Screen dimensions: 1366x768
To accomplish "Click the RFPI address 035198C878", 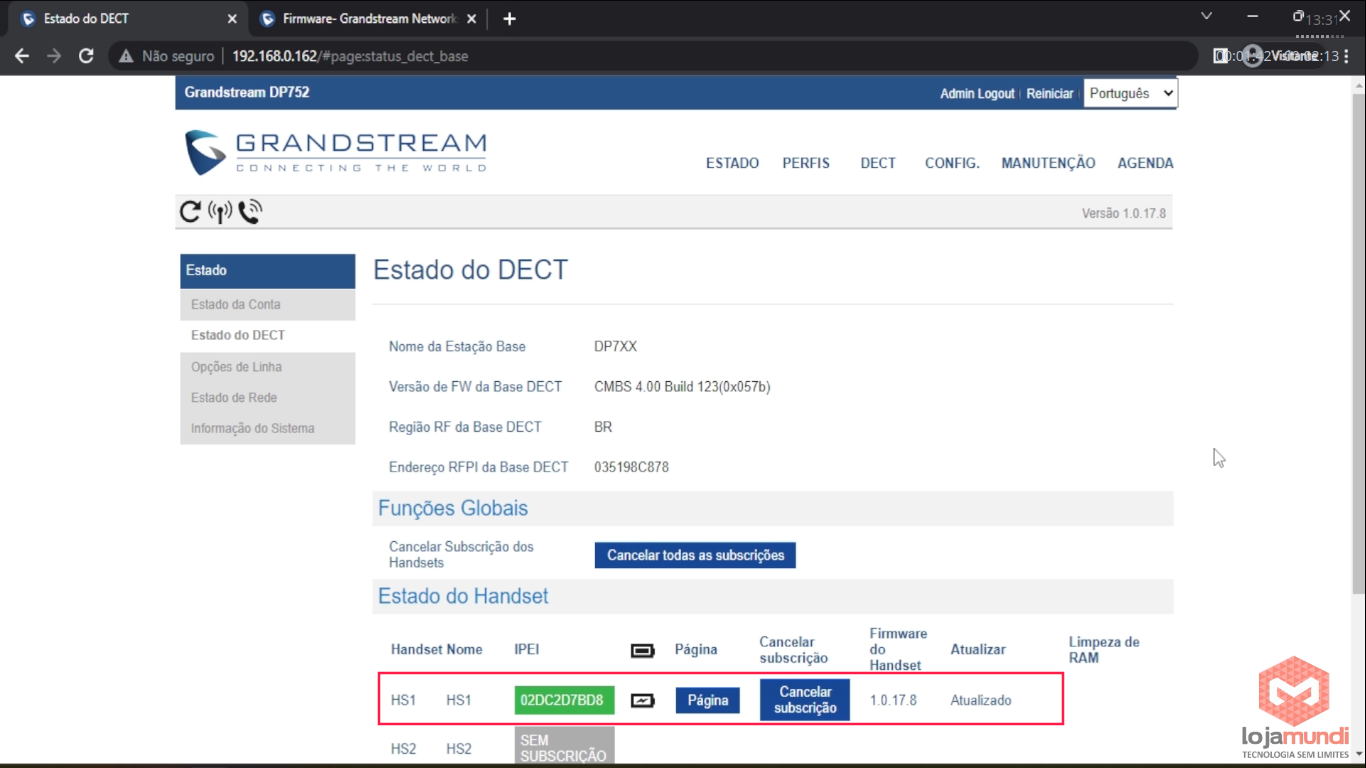I will (x=631, y=467).
